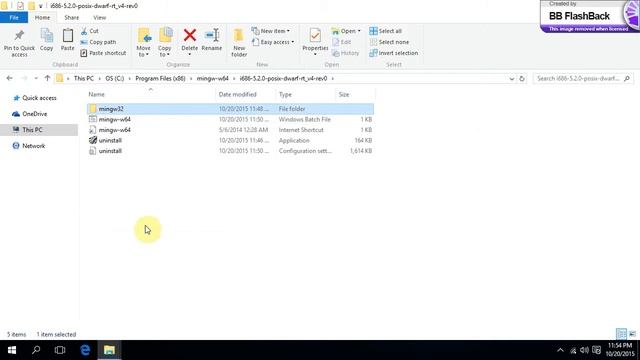Click Select all in ribbon
Viewport: 640px width, 360px height.
(x=386, y=31)
